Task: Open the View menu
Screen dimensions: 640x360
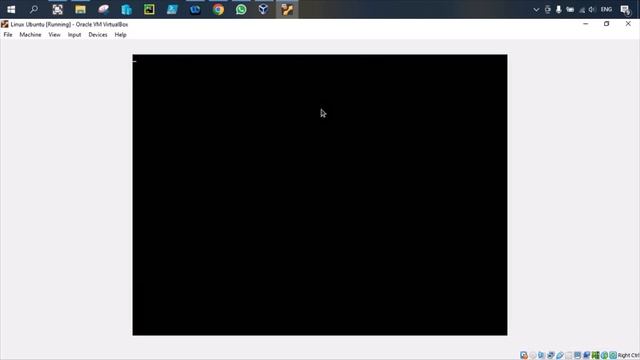Action: (x=54, y=35)
